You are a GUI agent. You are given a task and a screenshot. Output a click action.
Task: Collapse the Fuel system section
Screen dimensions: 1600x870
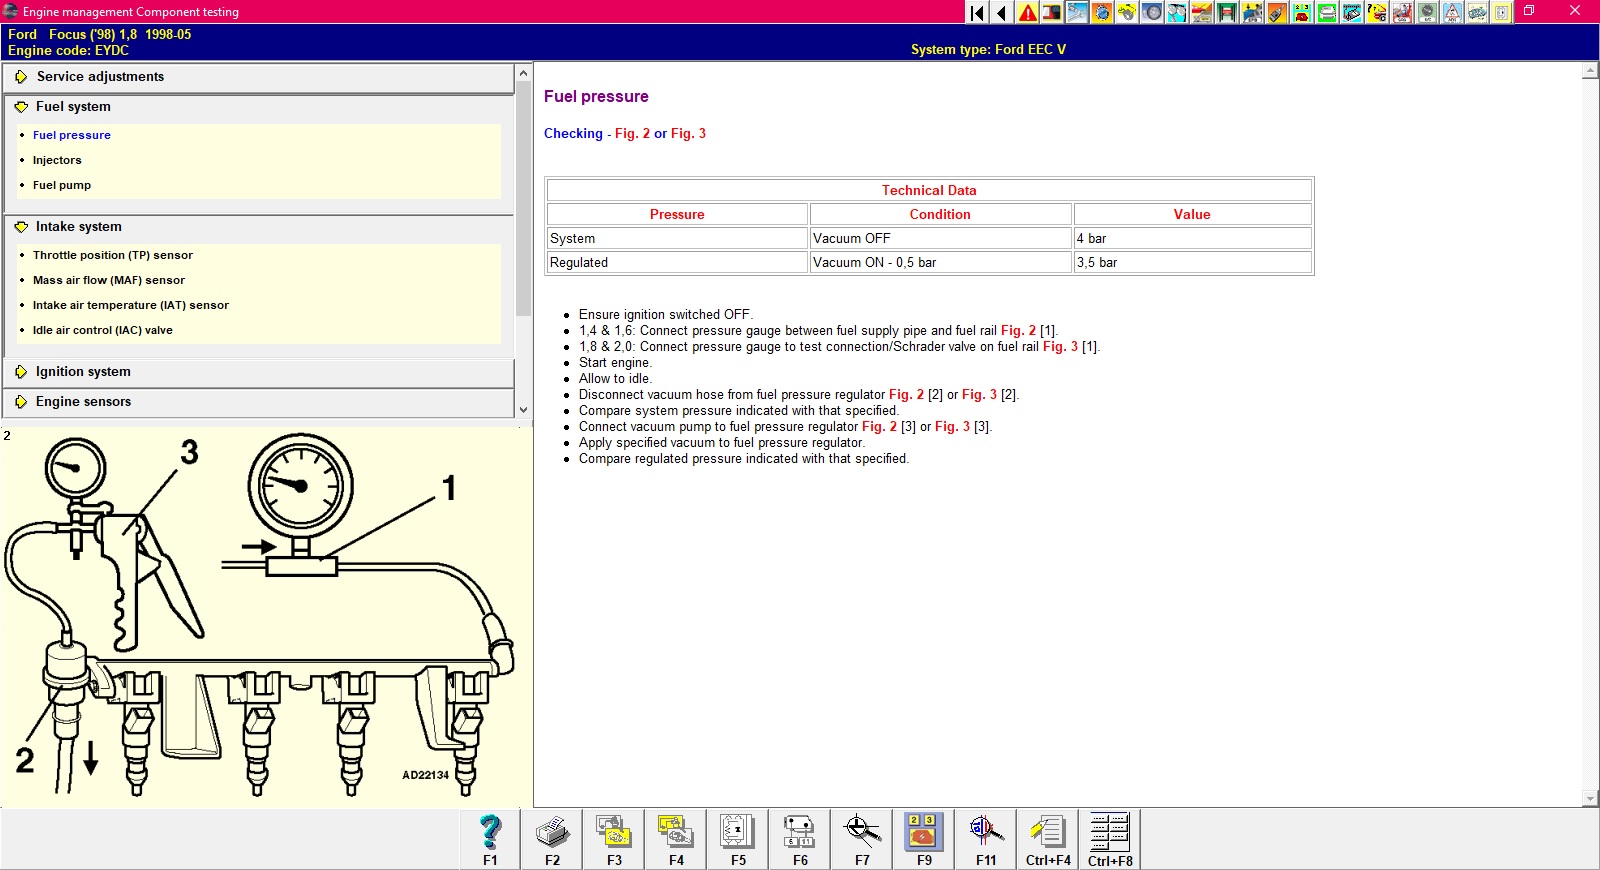(73, 107)
